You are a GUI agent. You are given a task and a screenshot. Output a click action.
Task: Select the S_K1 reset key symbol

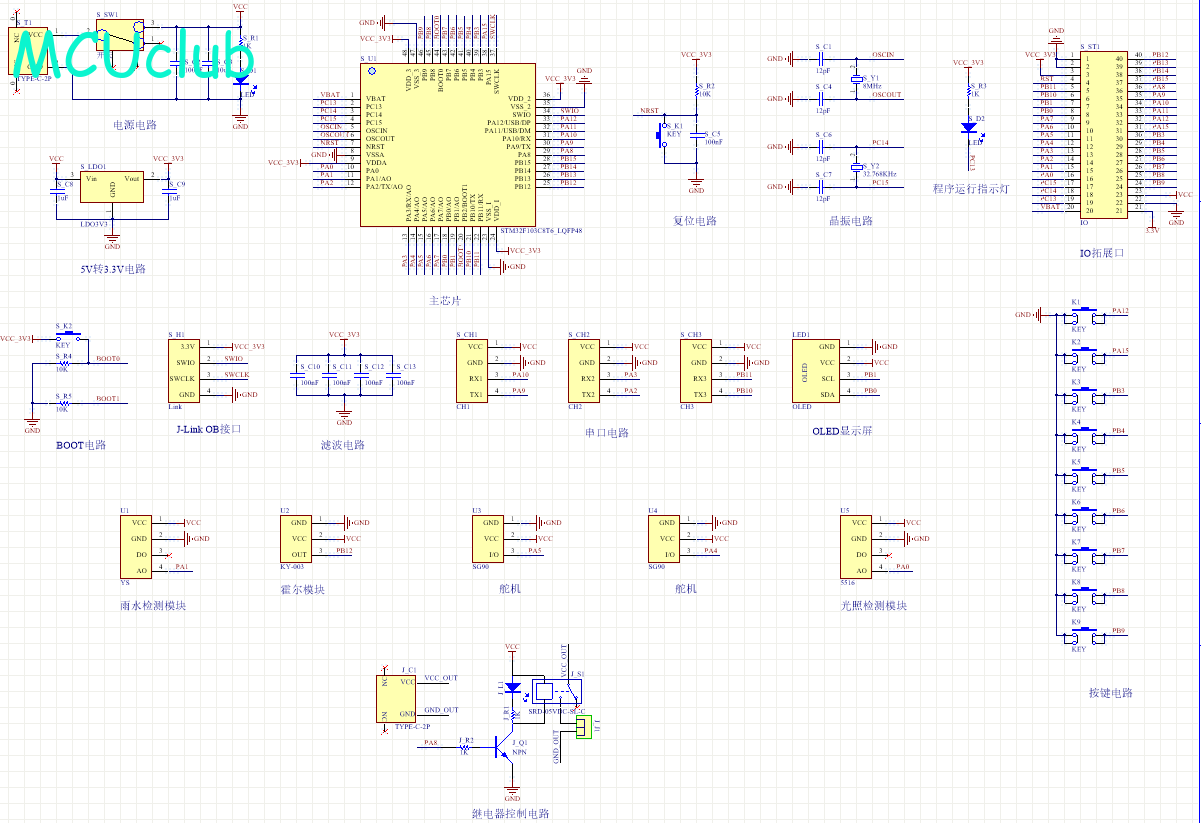click(661, 133)
